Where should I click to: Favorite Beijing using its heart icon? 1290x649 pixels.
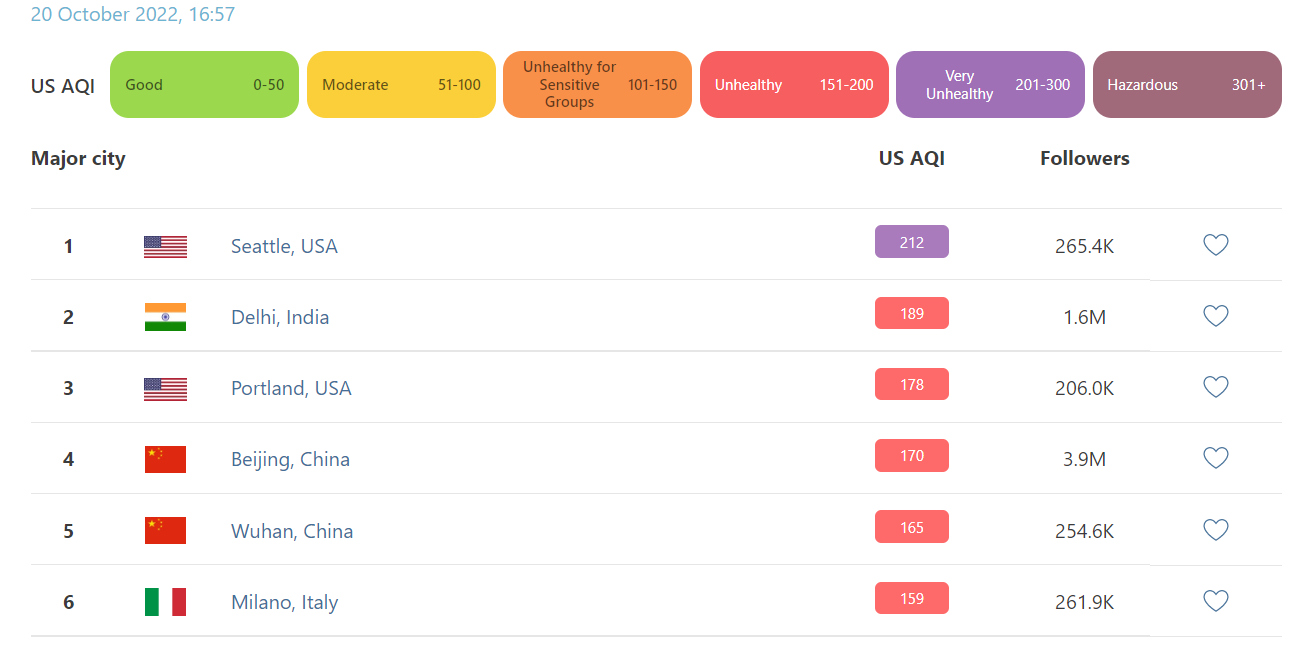point(1215,458)
